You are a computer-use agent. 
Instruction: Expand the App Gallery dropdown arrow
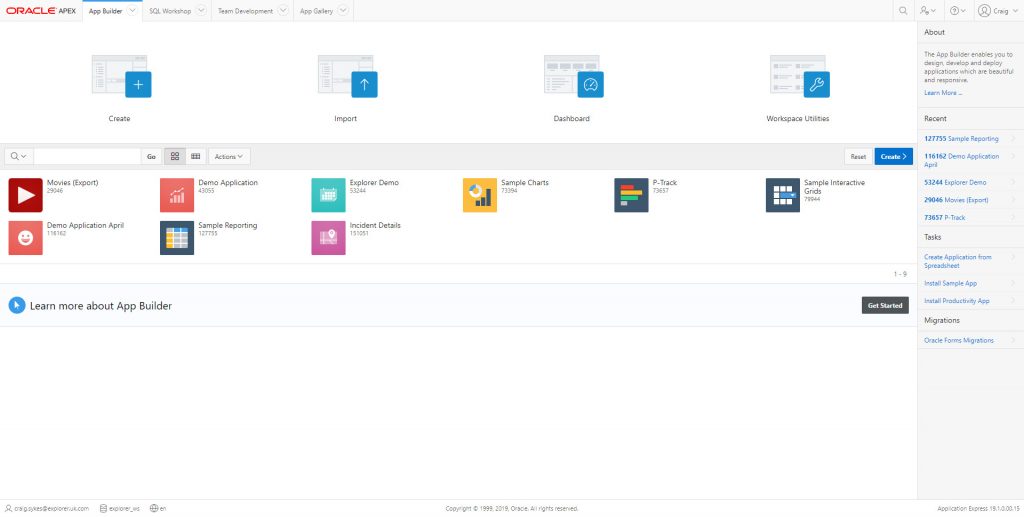343,11
